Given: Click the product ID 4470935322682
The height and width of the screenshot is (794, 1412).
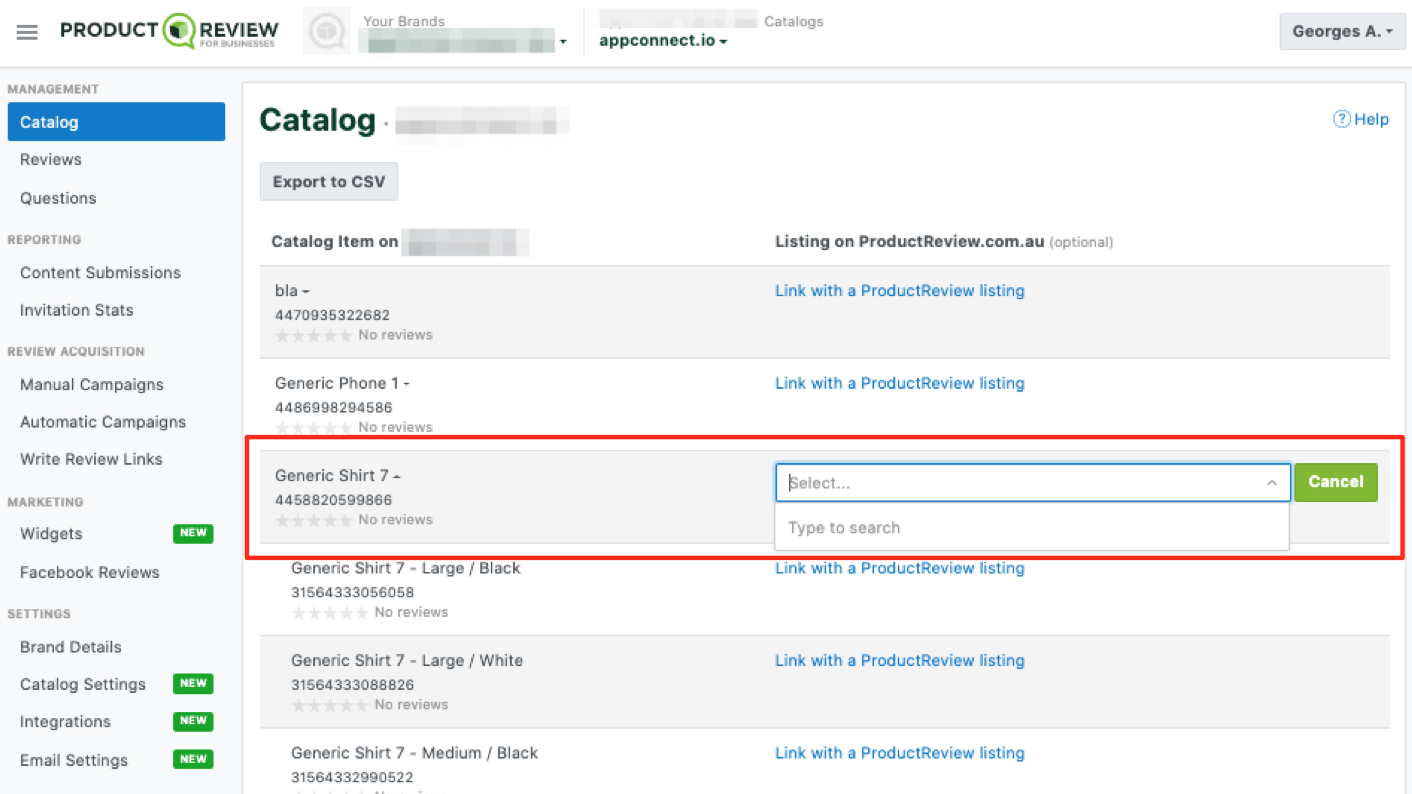Looking at the screenshot, I should tap(333, 315).
